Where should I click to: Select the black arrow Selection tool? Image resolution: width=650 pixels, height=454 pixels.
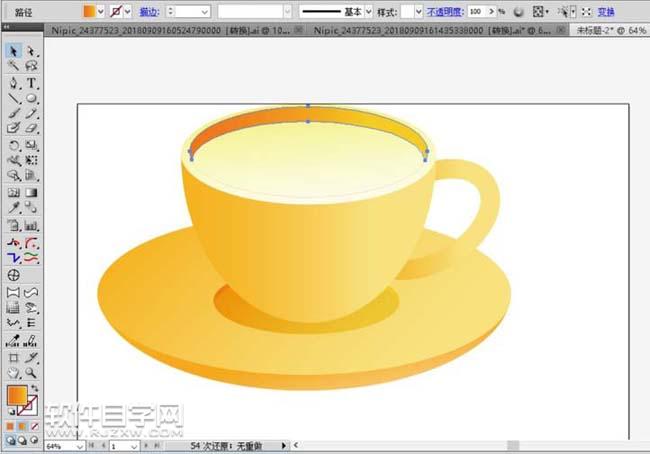(x=14, y=50)
